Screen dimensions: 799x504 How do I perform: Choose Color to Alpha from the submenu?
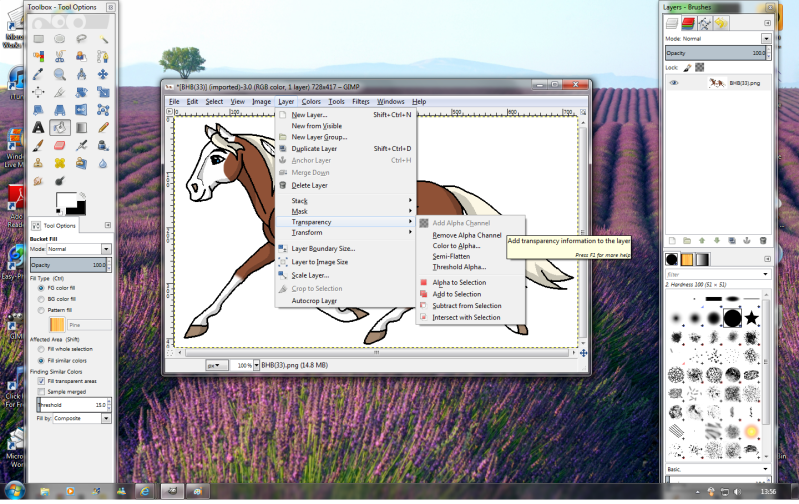pos(456,246)
